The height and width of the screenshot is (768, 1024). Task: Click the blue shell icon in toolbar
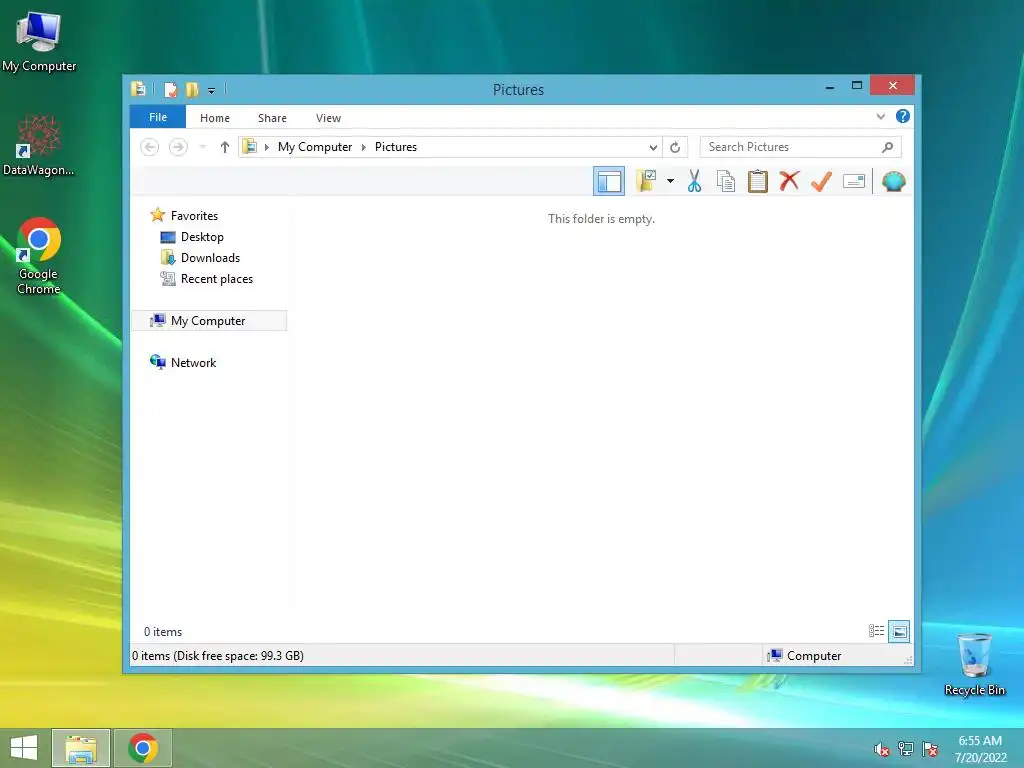893,181
